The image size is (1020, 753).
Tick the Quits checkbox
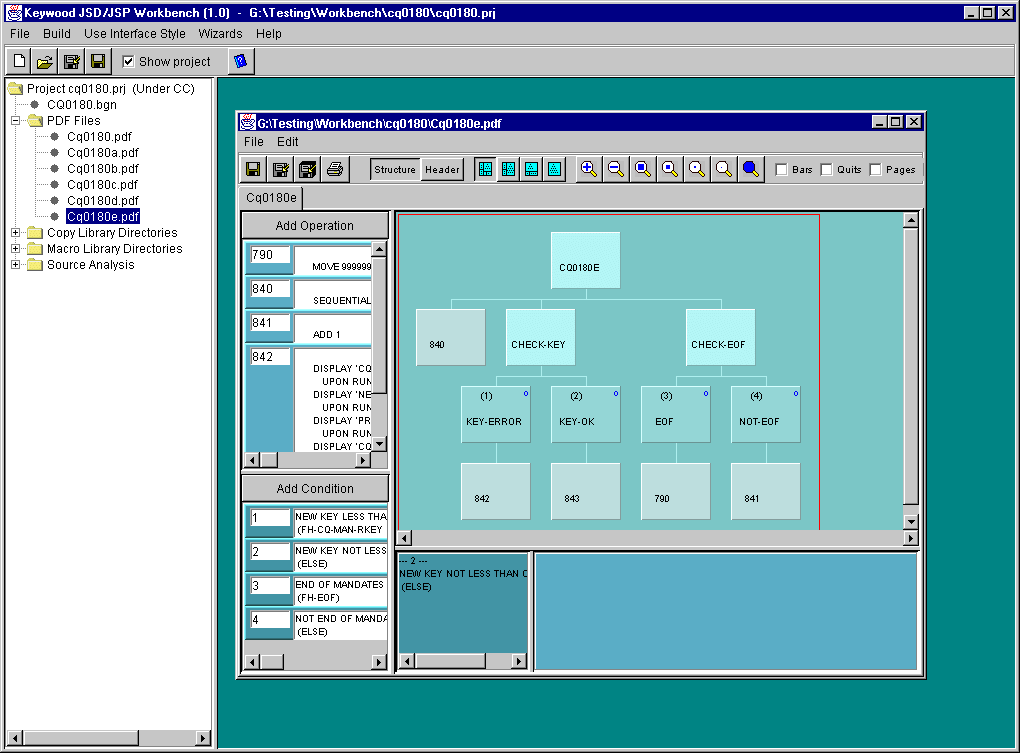click(x=827, y=170)
